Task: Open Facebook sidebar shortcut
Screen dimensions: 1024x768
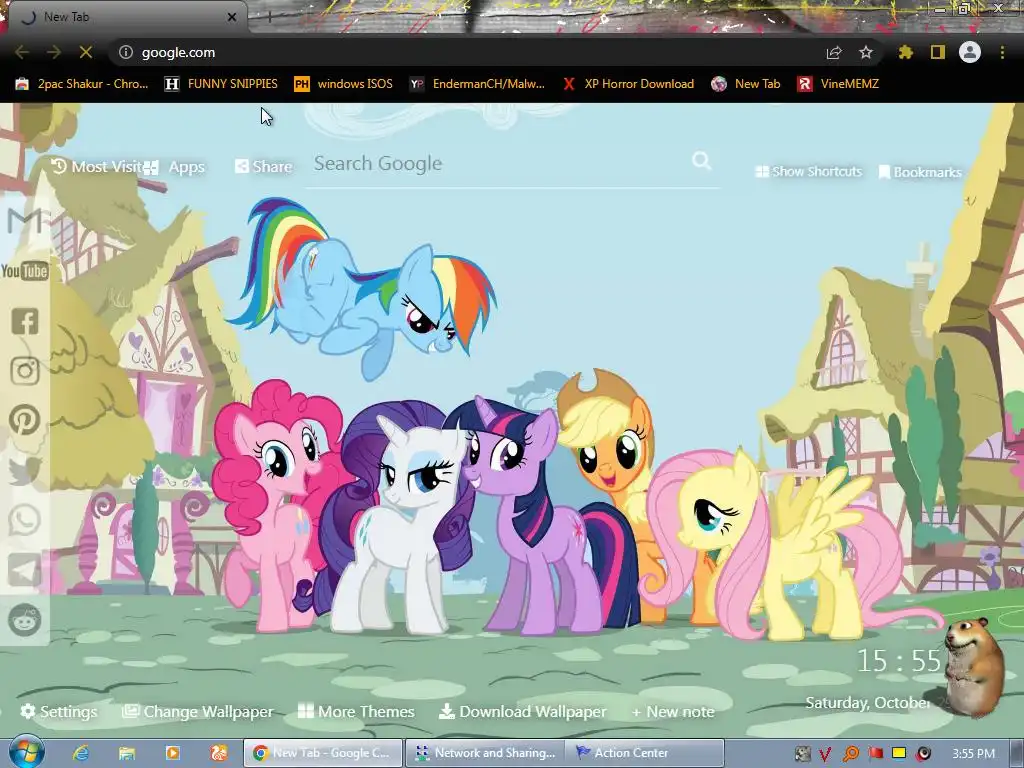Action: point(25,321)
